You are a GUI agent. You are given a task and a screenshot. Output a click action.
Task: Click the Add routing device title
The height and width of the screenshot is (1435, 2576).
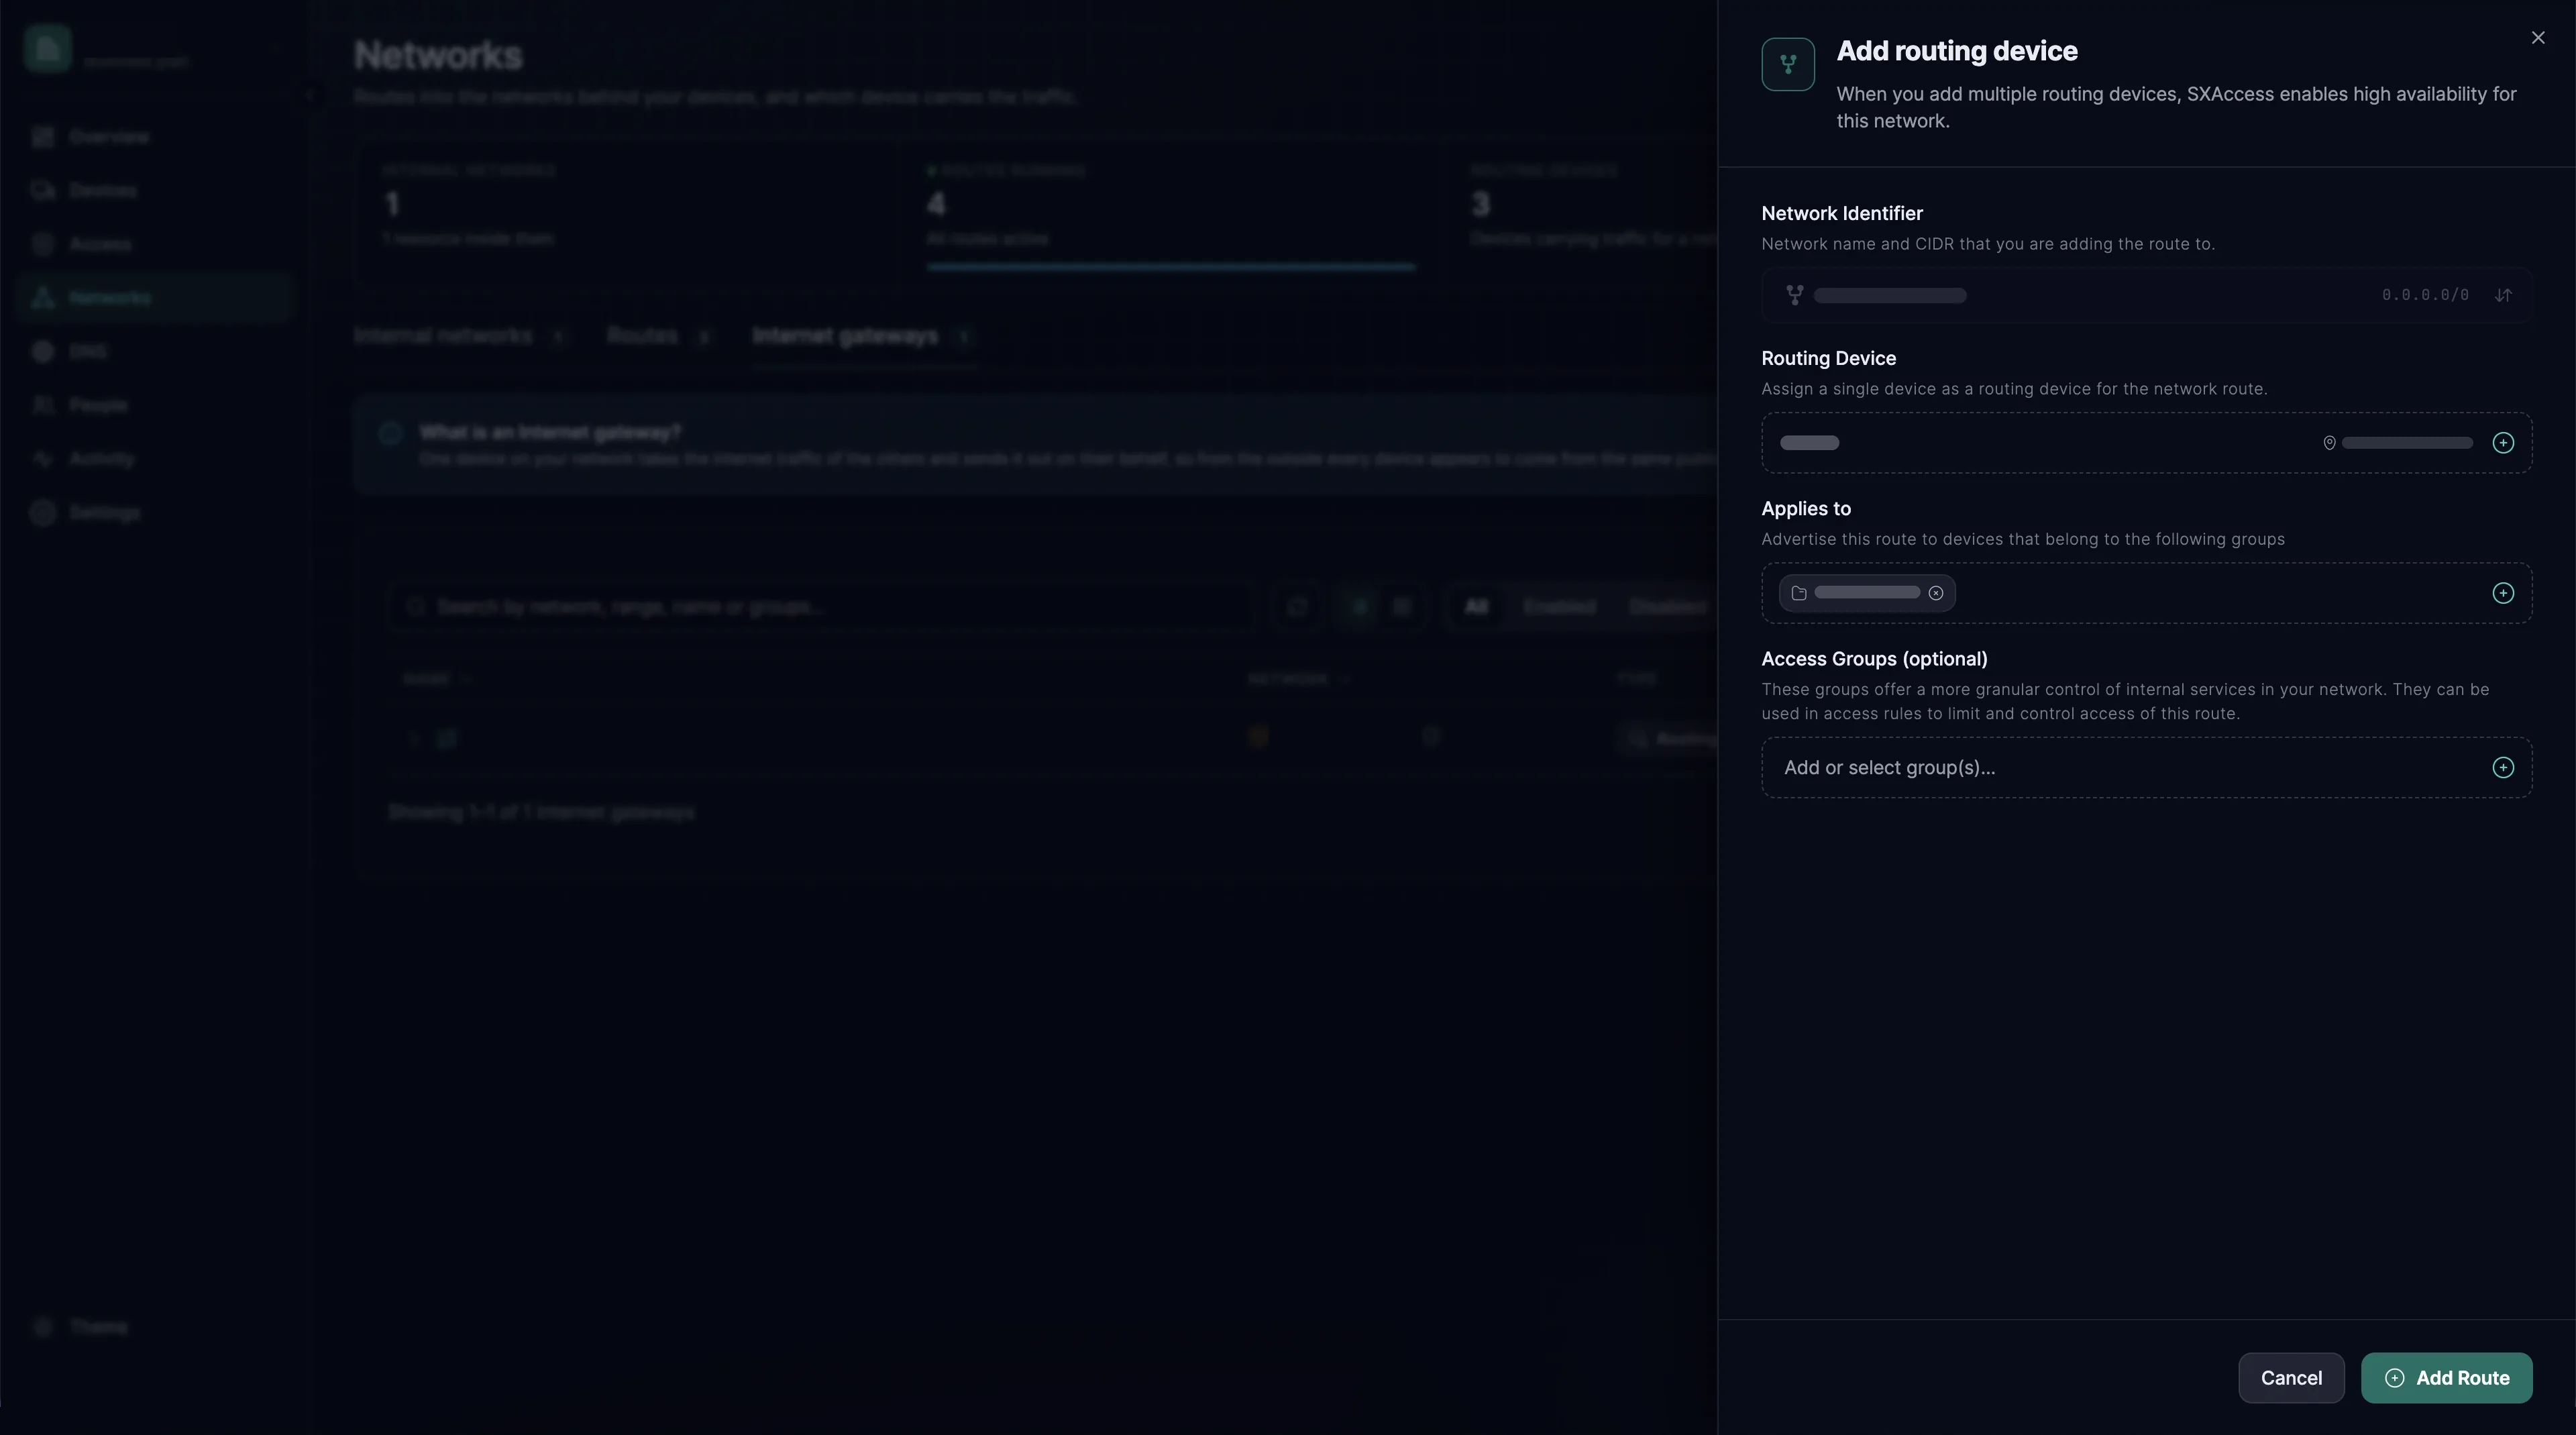click(x=1957, y=51)
